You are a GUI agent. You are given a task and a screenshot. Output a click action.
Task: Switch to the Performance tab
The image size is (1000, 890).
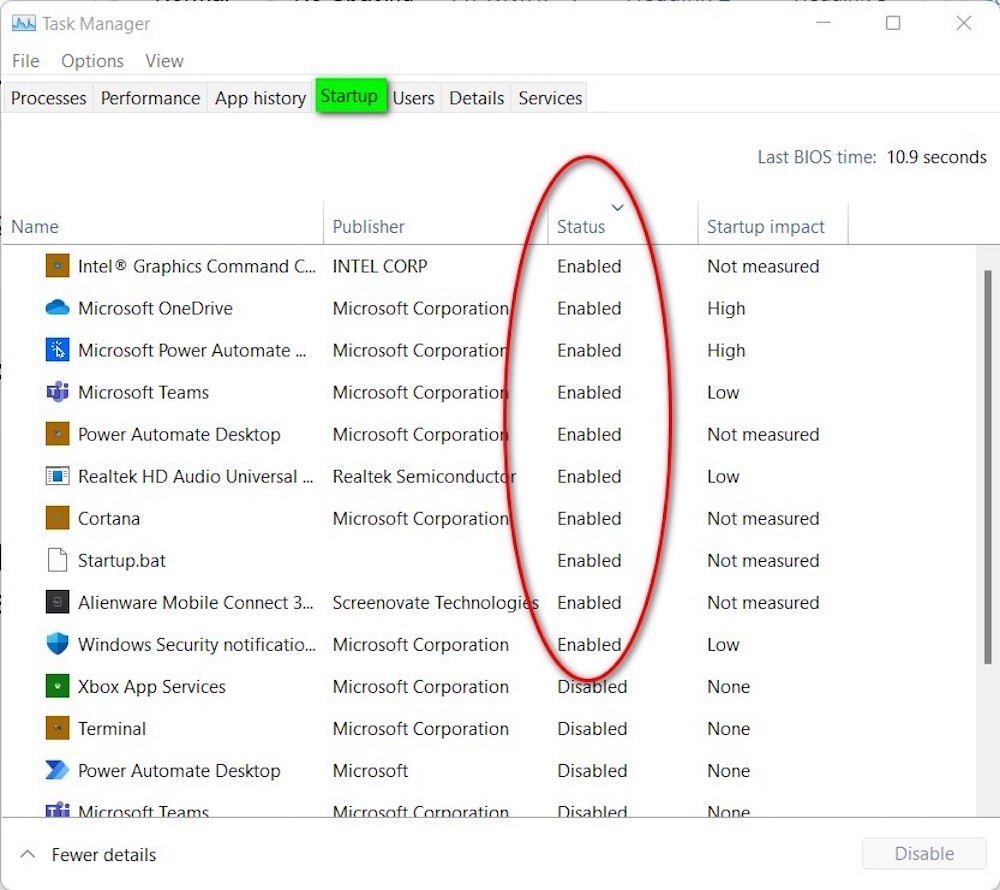(150, 97)
